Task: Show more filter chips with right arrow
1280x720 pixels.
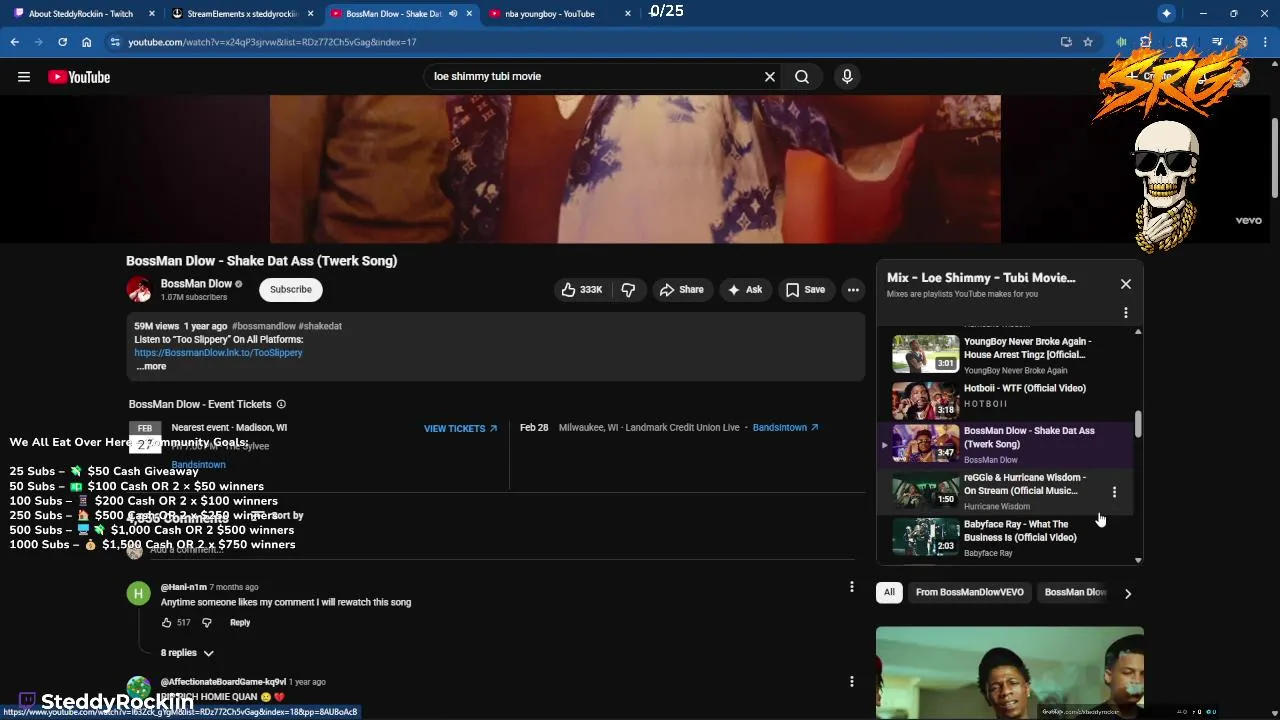Action: (1127, 593)
